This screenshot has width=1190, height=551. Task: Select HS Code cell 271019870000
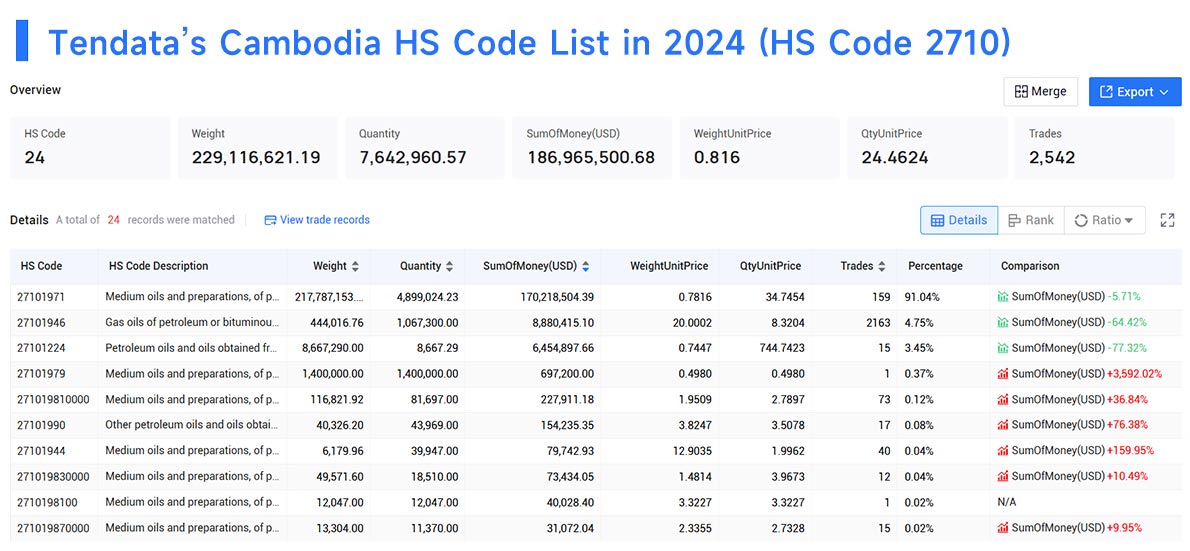[53, 528]
